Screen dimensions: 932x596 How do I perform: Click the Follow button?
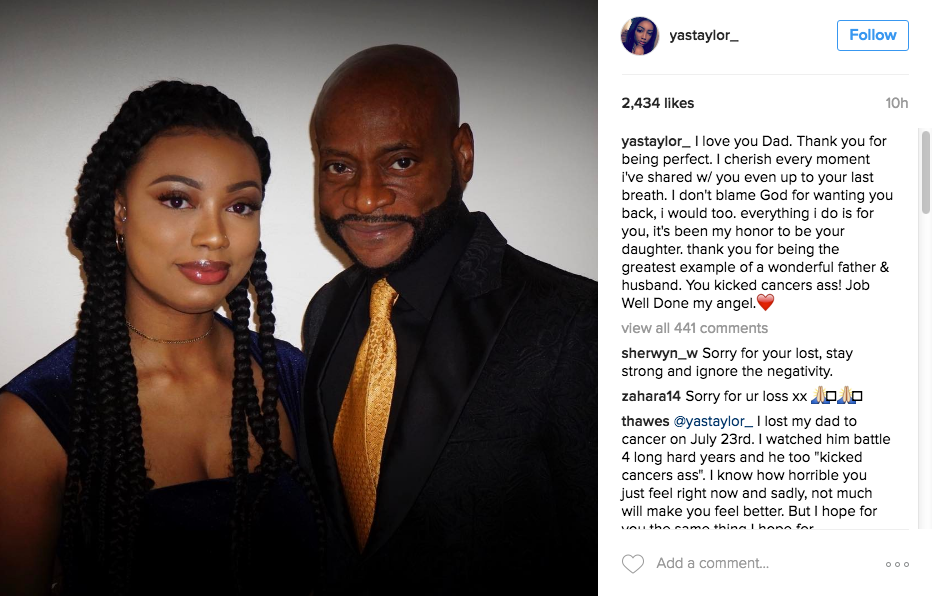[873, 35]
